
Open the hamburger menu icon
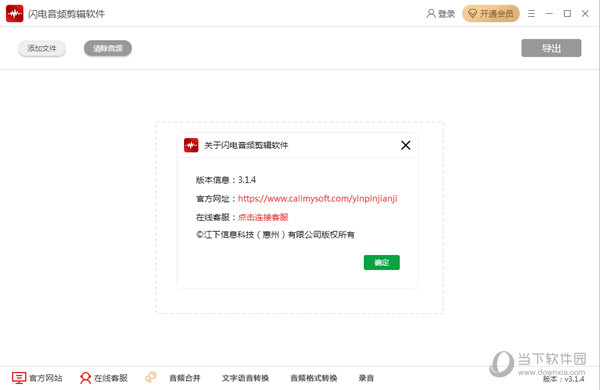coord(531,14)
